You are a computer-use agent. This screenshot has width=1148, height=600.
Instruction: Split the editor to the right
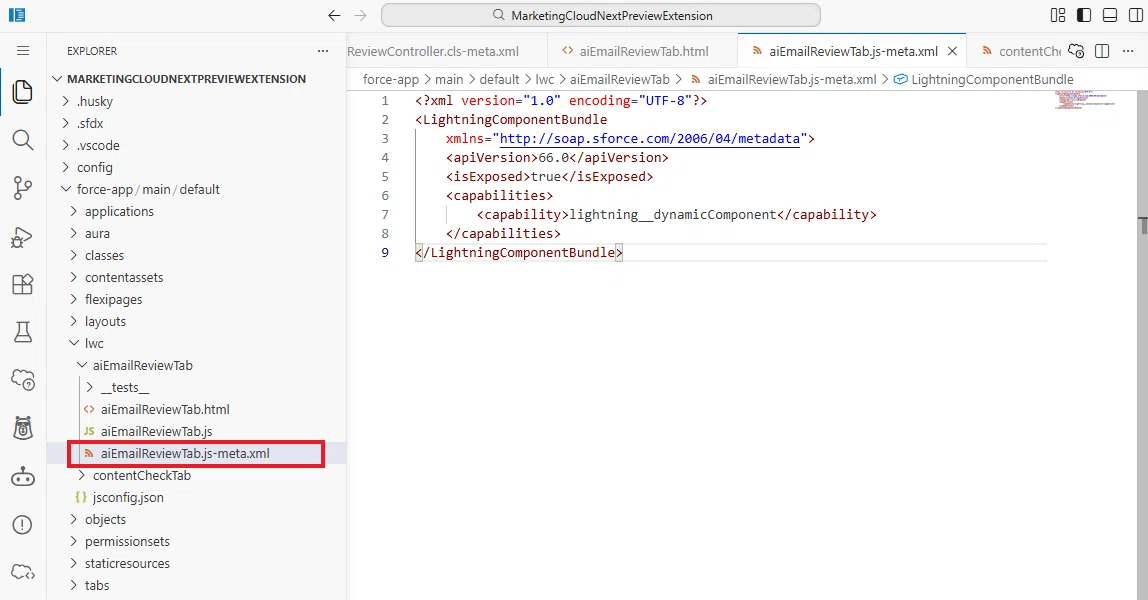click(1102, 51)
